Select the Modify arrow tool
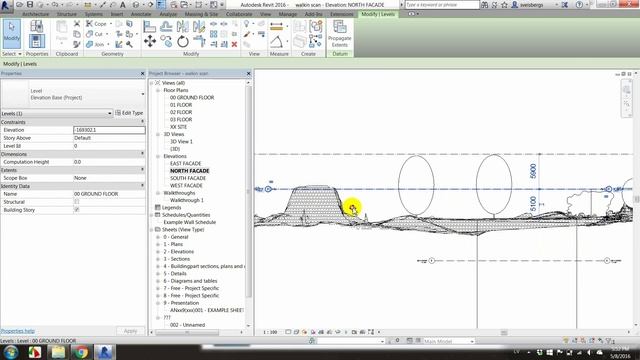This screenshot has width=640, height=360. tap(11, 34)
